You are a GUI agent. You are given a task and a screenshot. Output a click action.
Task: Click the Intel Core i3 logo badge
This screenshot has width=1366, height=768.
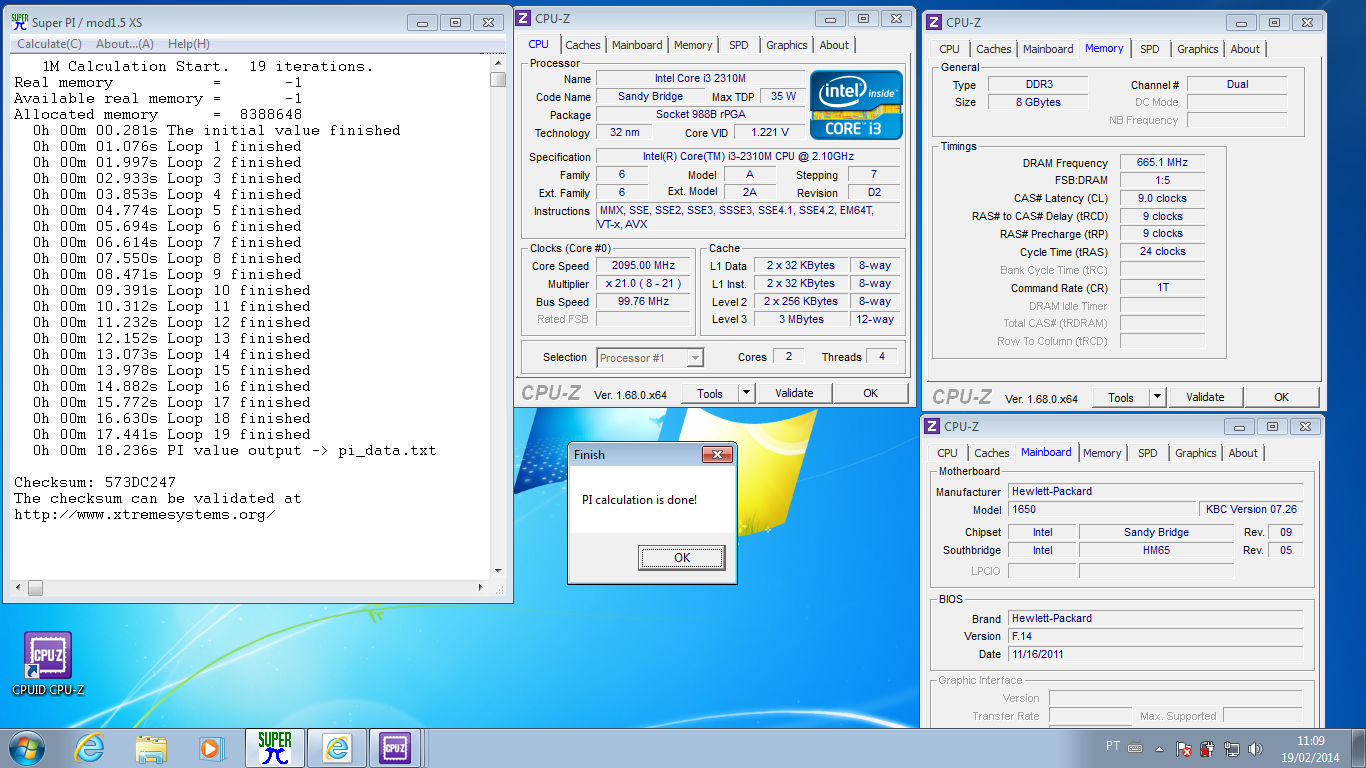click(x=856, y=104)
